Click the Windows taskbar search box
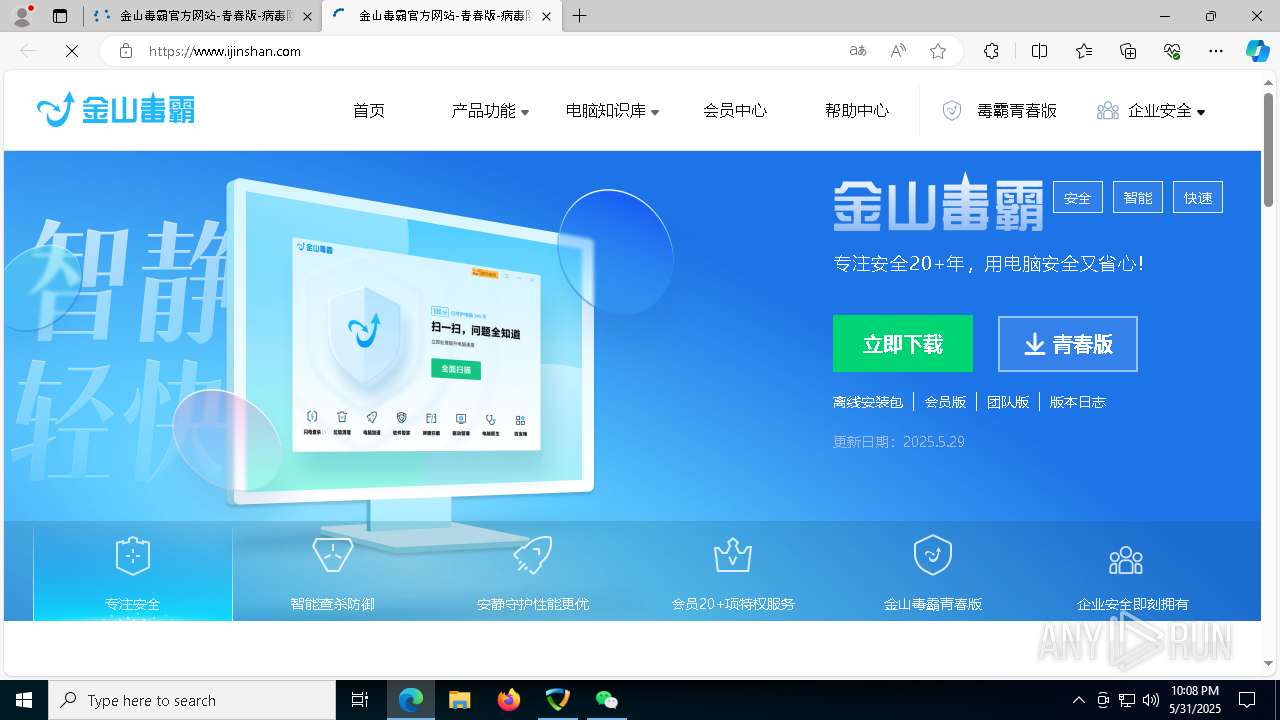 coord(192,700)
